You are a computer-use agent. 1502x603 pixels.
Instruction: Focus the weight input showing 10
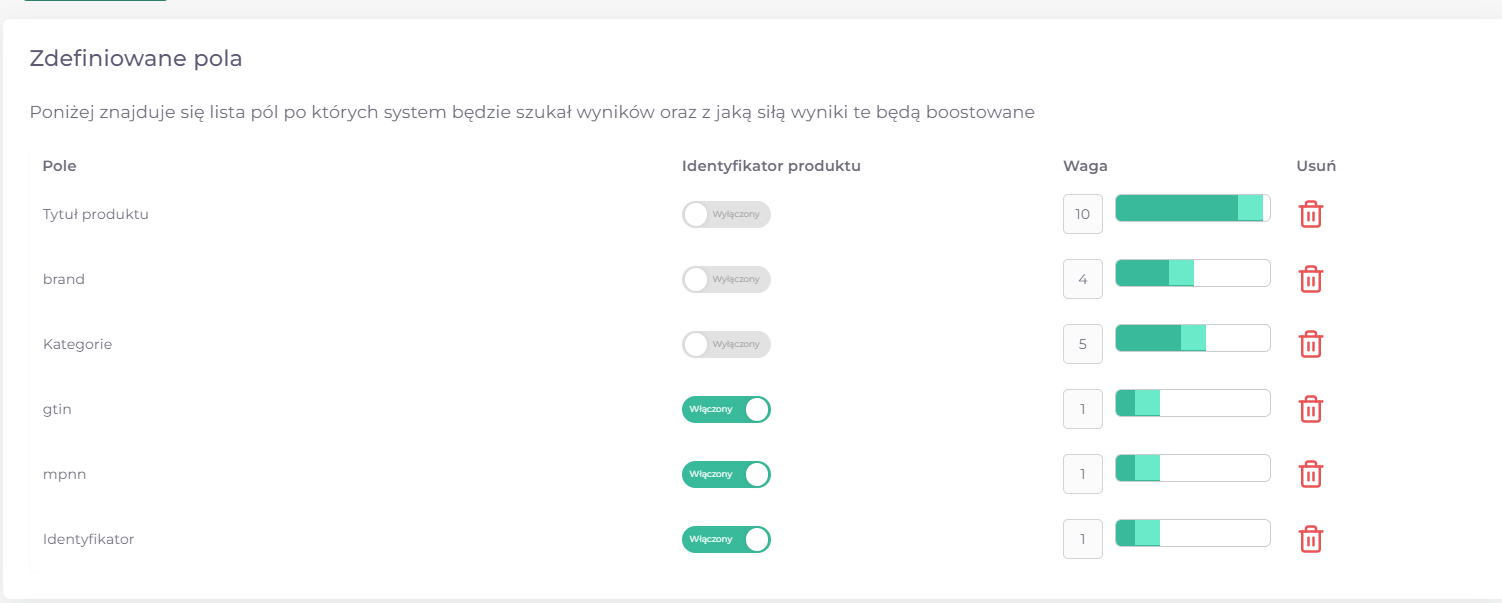coord(1083,214)
